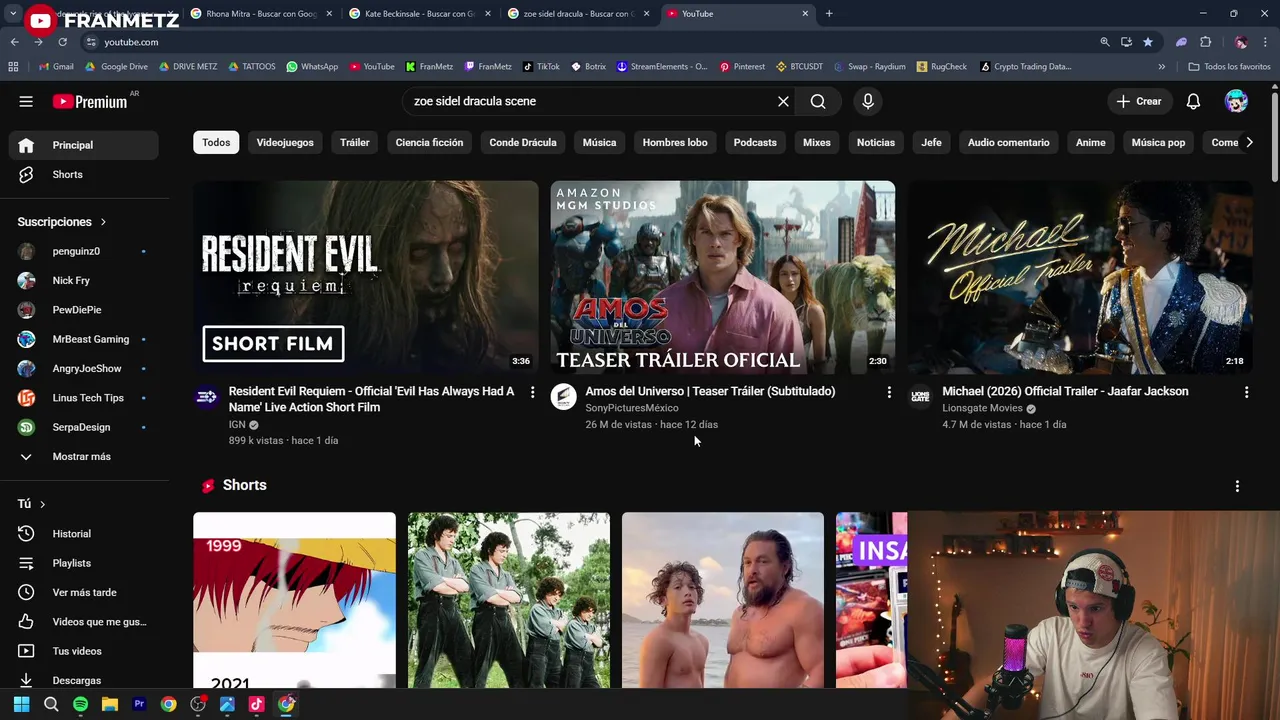Open three-dot menu of Amos del Universo video
This screenshot has width=1280, height=720.
(889, 392)
